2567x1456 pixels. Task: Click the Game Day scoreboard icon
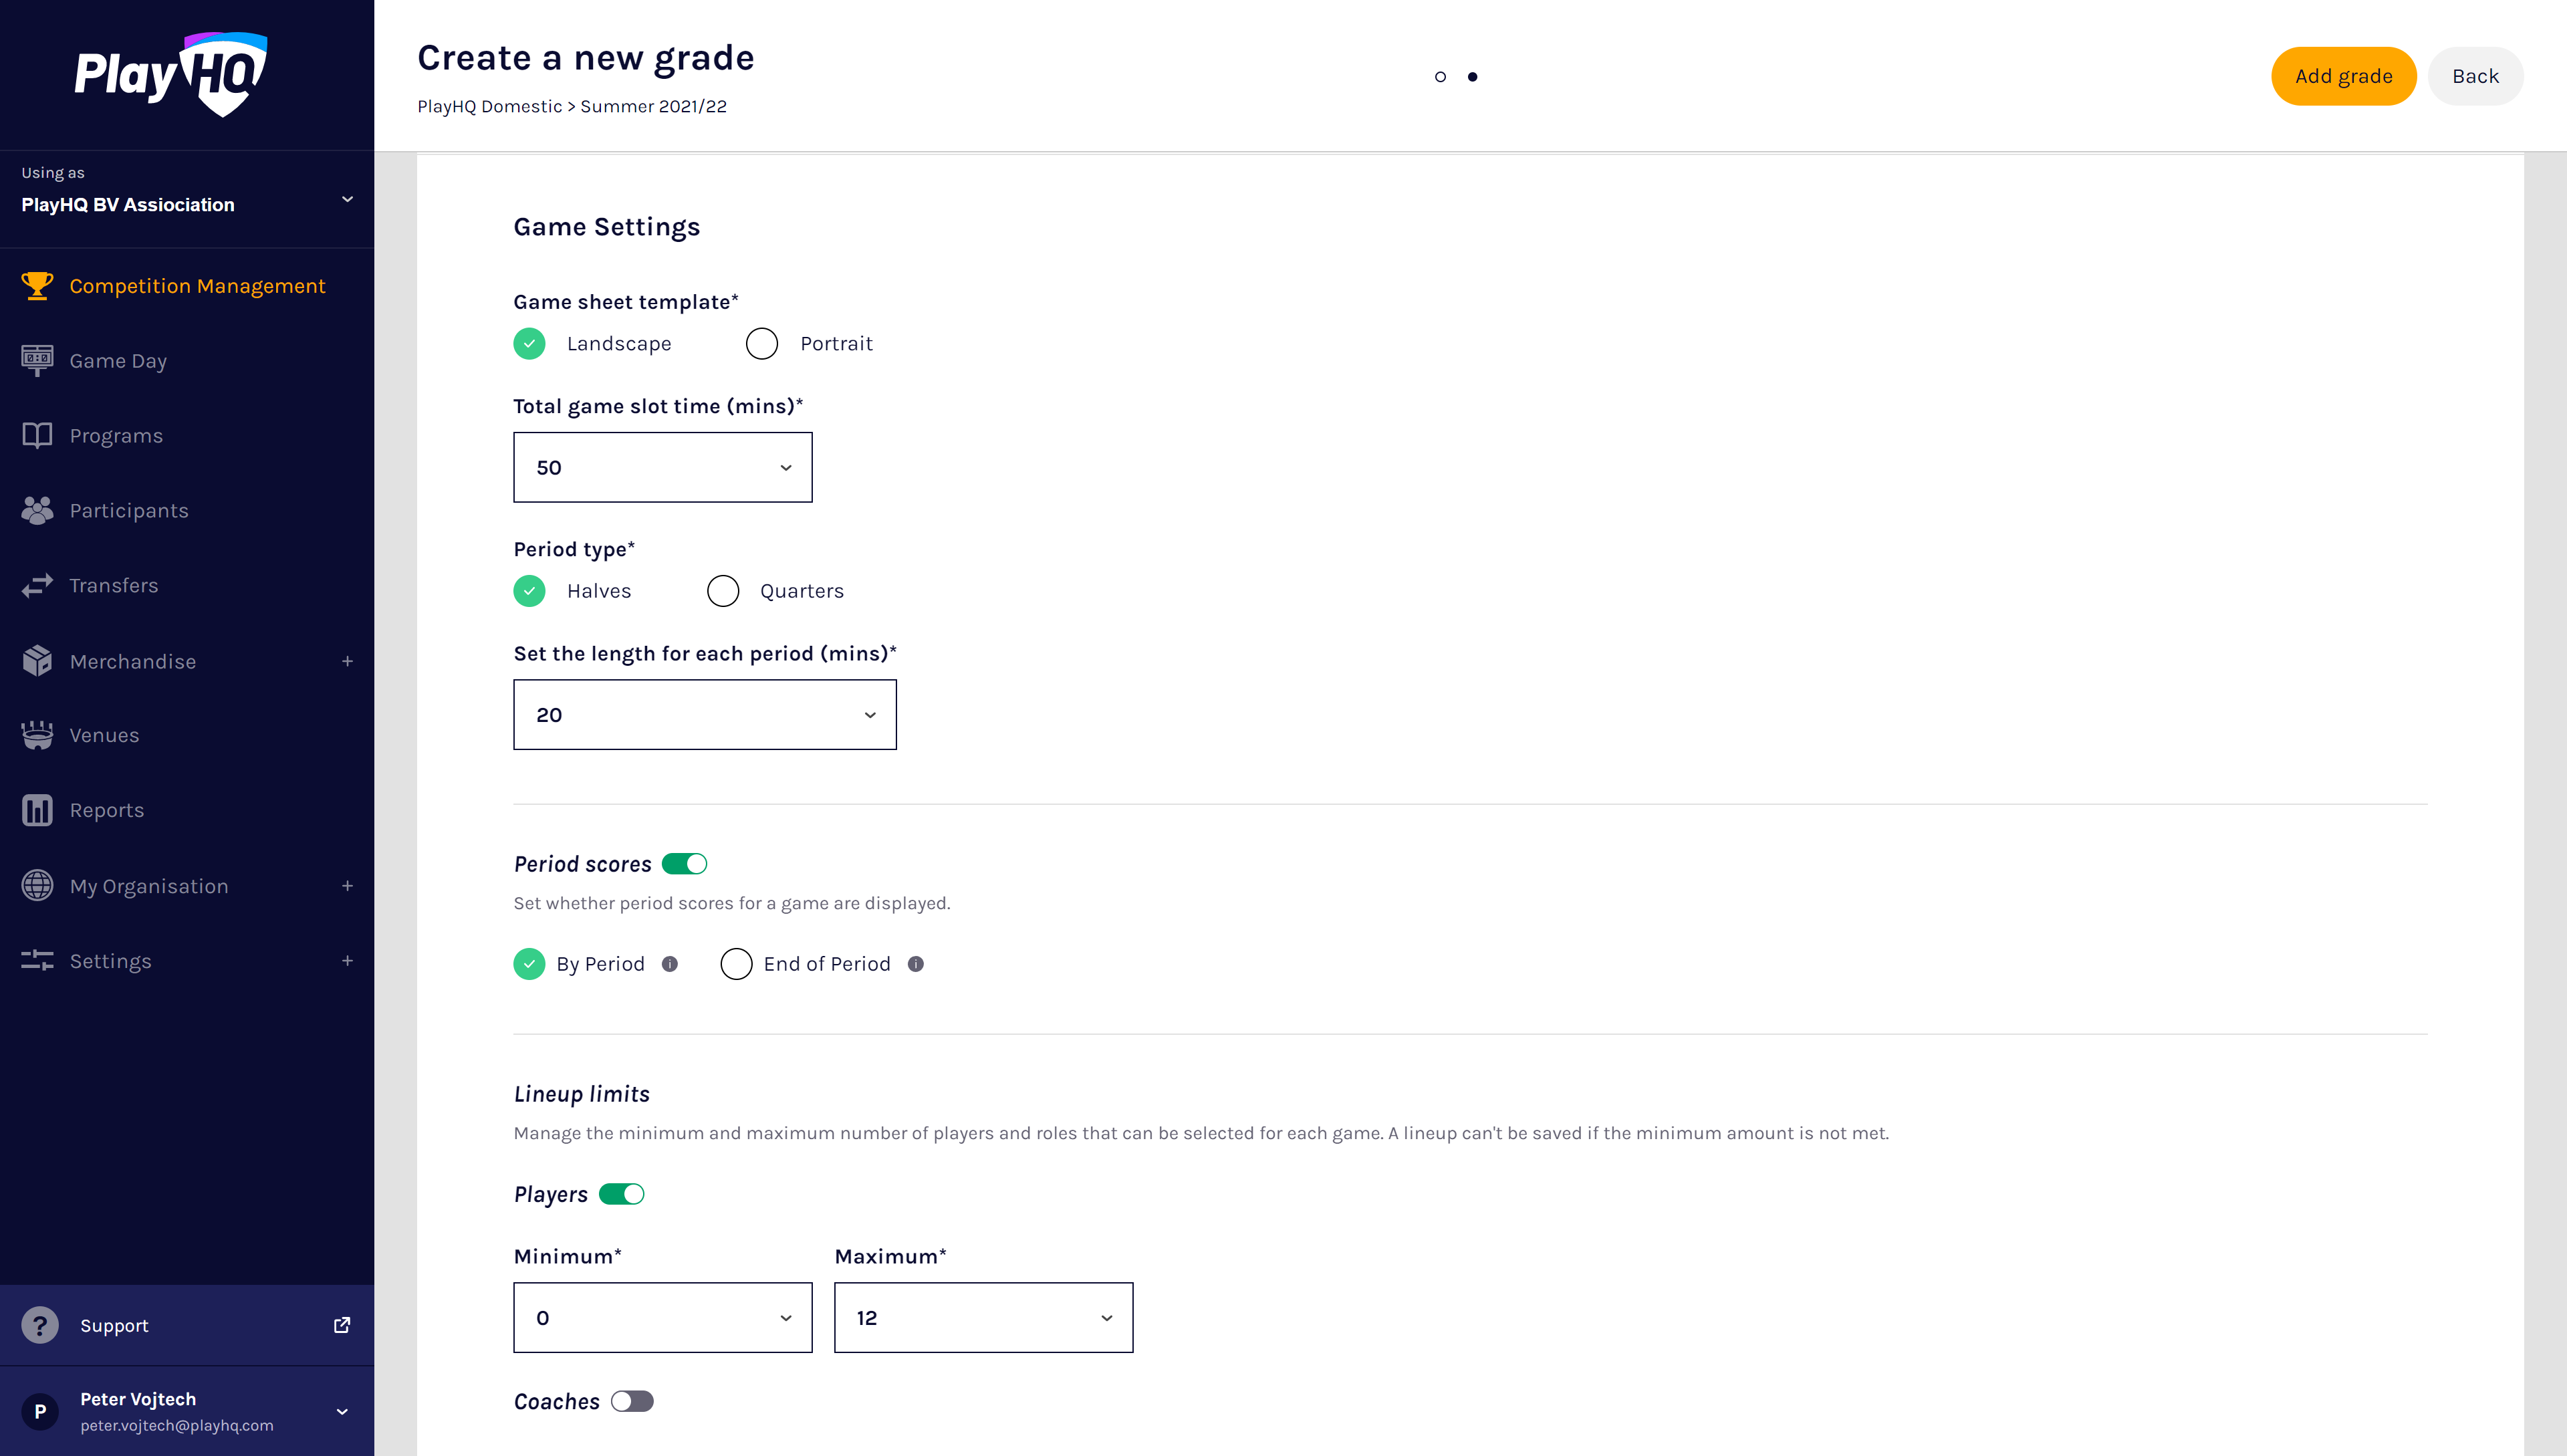click(x=37, y=360)
